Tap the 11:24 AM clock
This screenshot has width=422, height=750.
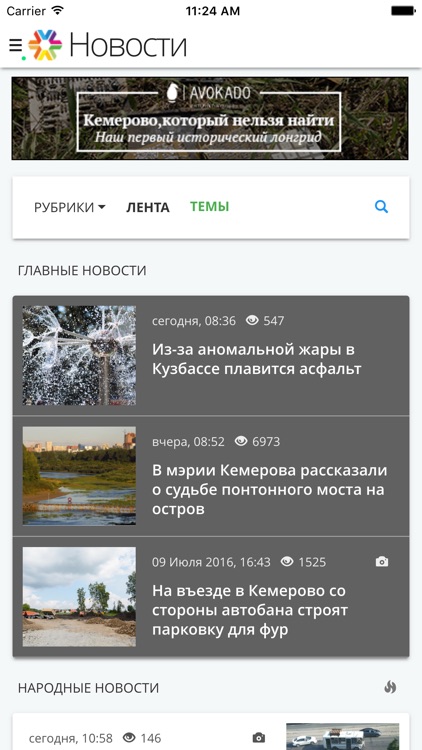(213, 11)
